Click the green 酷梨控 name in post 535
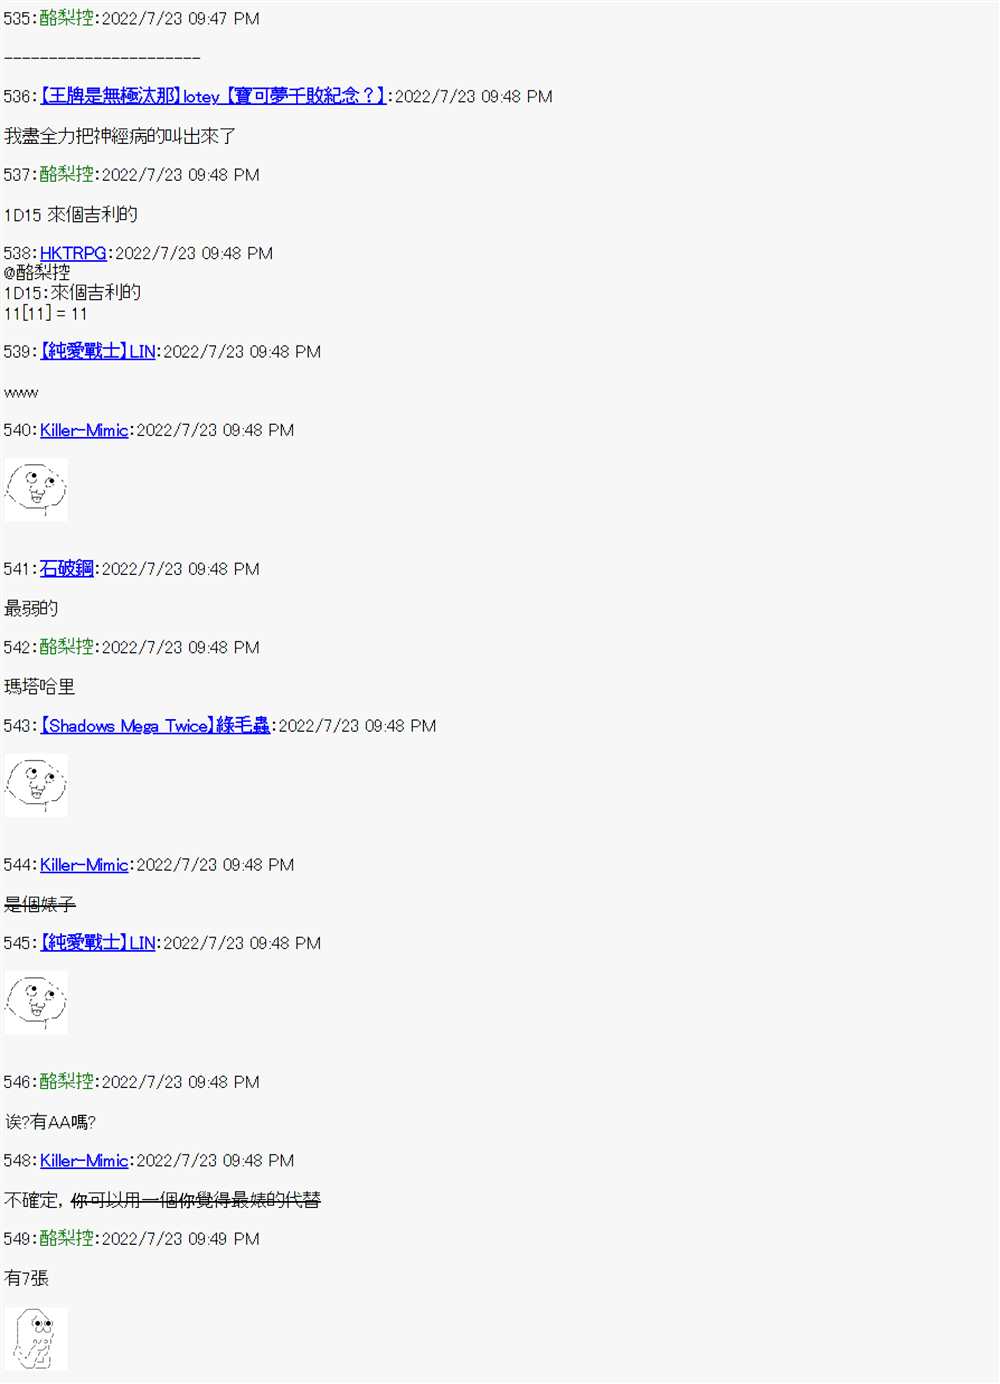This screenshot has height=1384, width=1000. (67, 18)
